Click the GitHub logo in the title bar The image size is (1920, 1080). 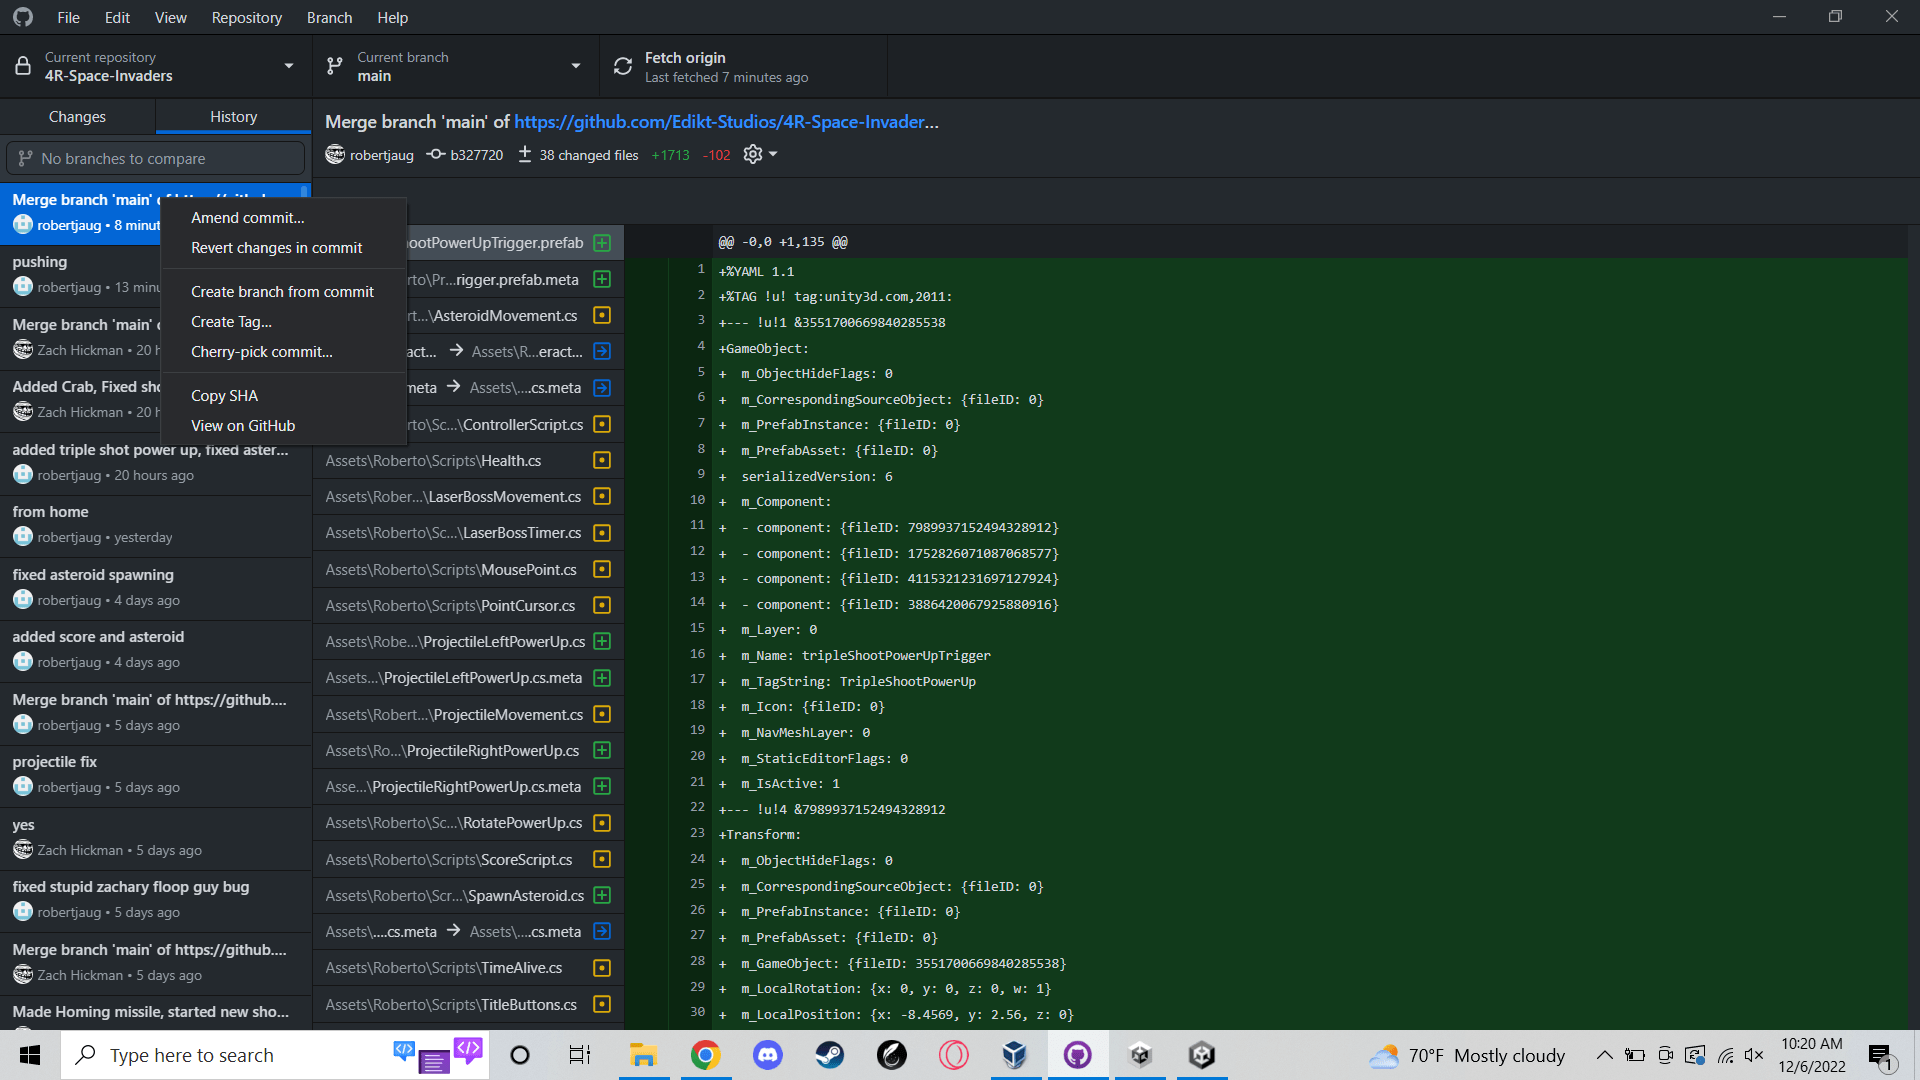(22, 17)
